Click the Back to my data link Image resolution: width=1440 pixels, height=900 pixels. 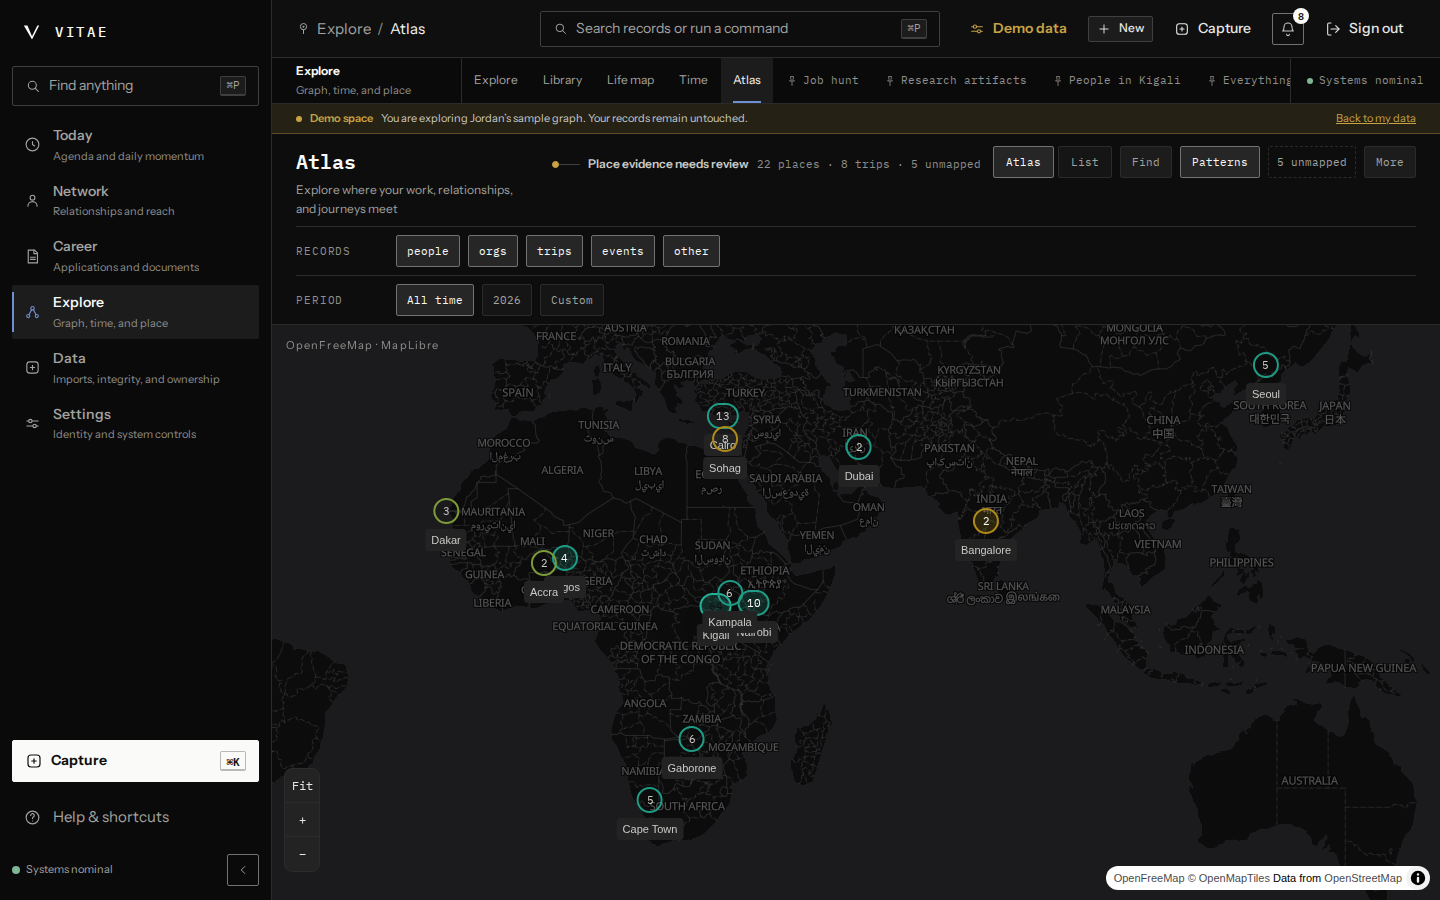(x=1376, y=118)
